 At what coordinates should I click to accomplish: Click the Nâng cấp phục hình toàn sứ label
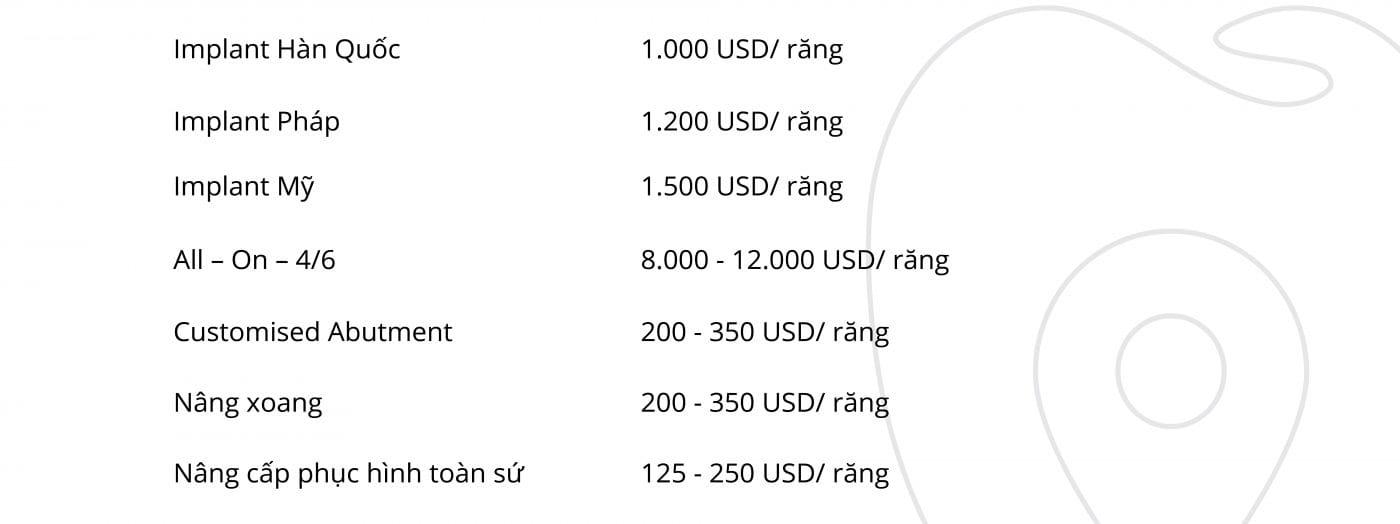349,473
